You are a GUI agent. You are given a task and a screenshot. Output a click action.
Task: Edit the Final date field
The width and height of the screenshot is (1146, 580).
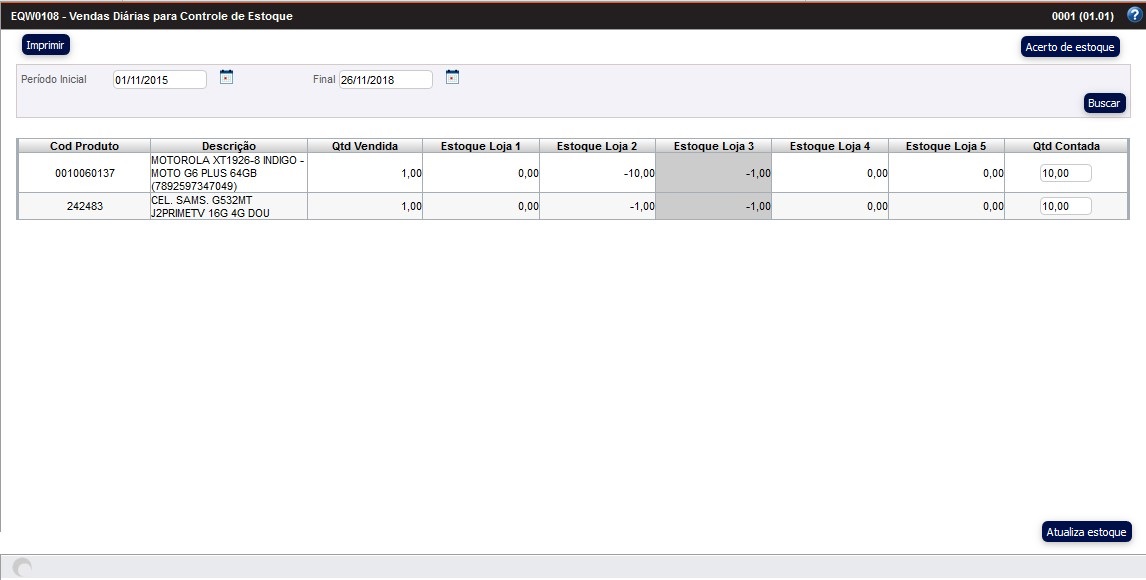(x=385, y=80)
